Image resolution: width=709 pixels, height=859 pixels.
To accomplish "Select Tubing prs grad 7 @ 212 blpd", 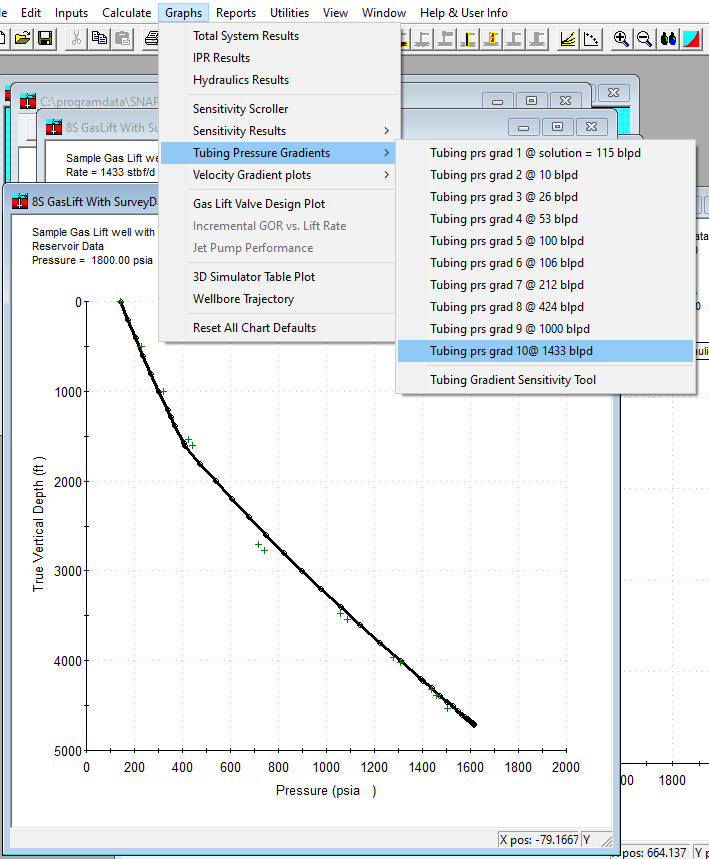I will click(x=546, y=285).
